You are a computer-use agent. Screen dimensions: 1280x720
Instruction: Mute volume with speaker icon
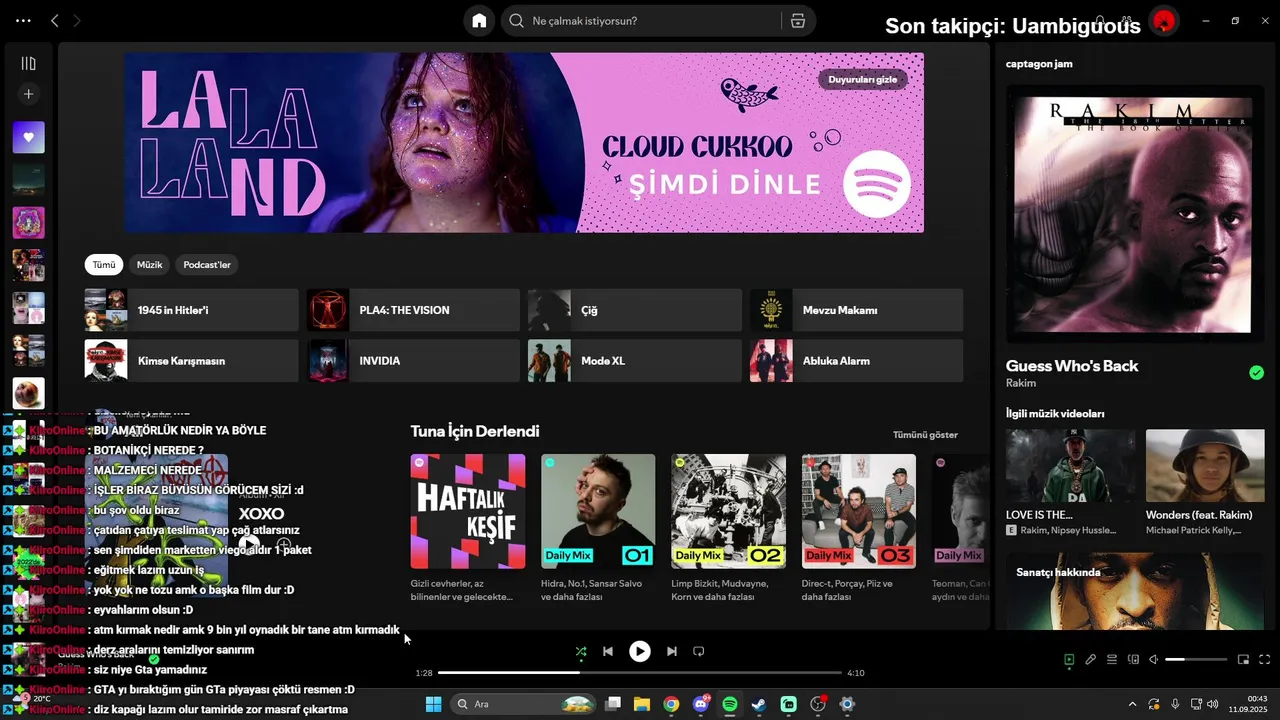tap(1153, 659)
